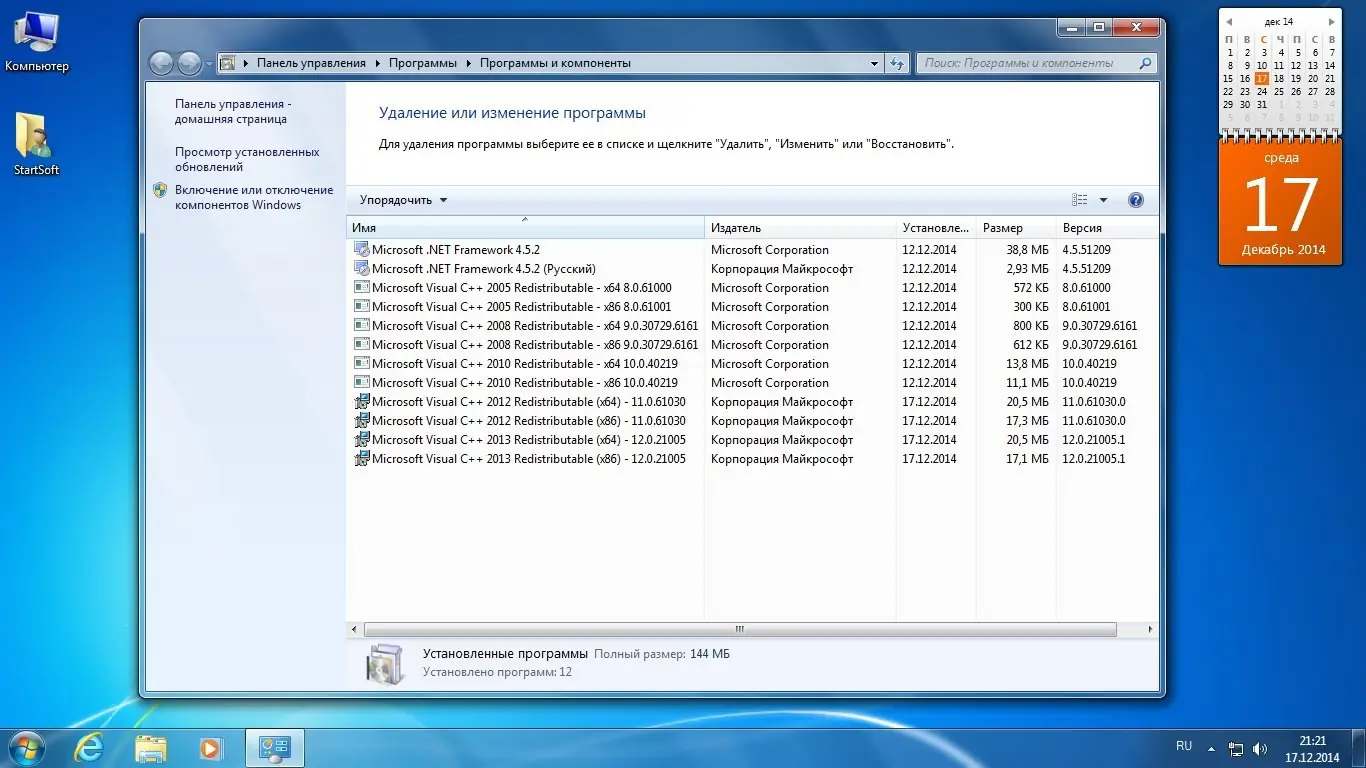Click the icon of Visual C++ 2010 x64 10.0.40219
The width and height of the screenshot is (1366, 768).
coord(361,364)
